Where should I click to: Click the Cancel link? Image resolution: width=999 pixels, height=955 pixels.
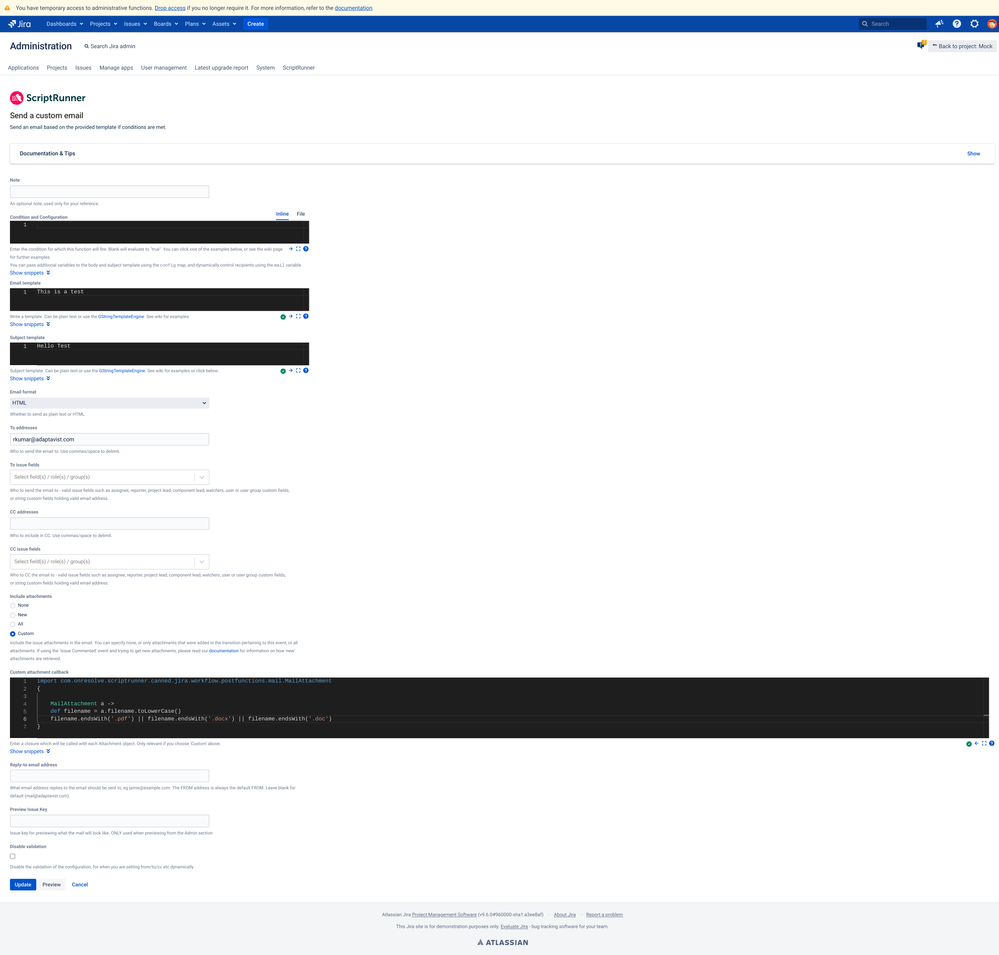[x=80, y=884]
